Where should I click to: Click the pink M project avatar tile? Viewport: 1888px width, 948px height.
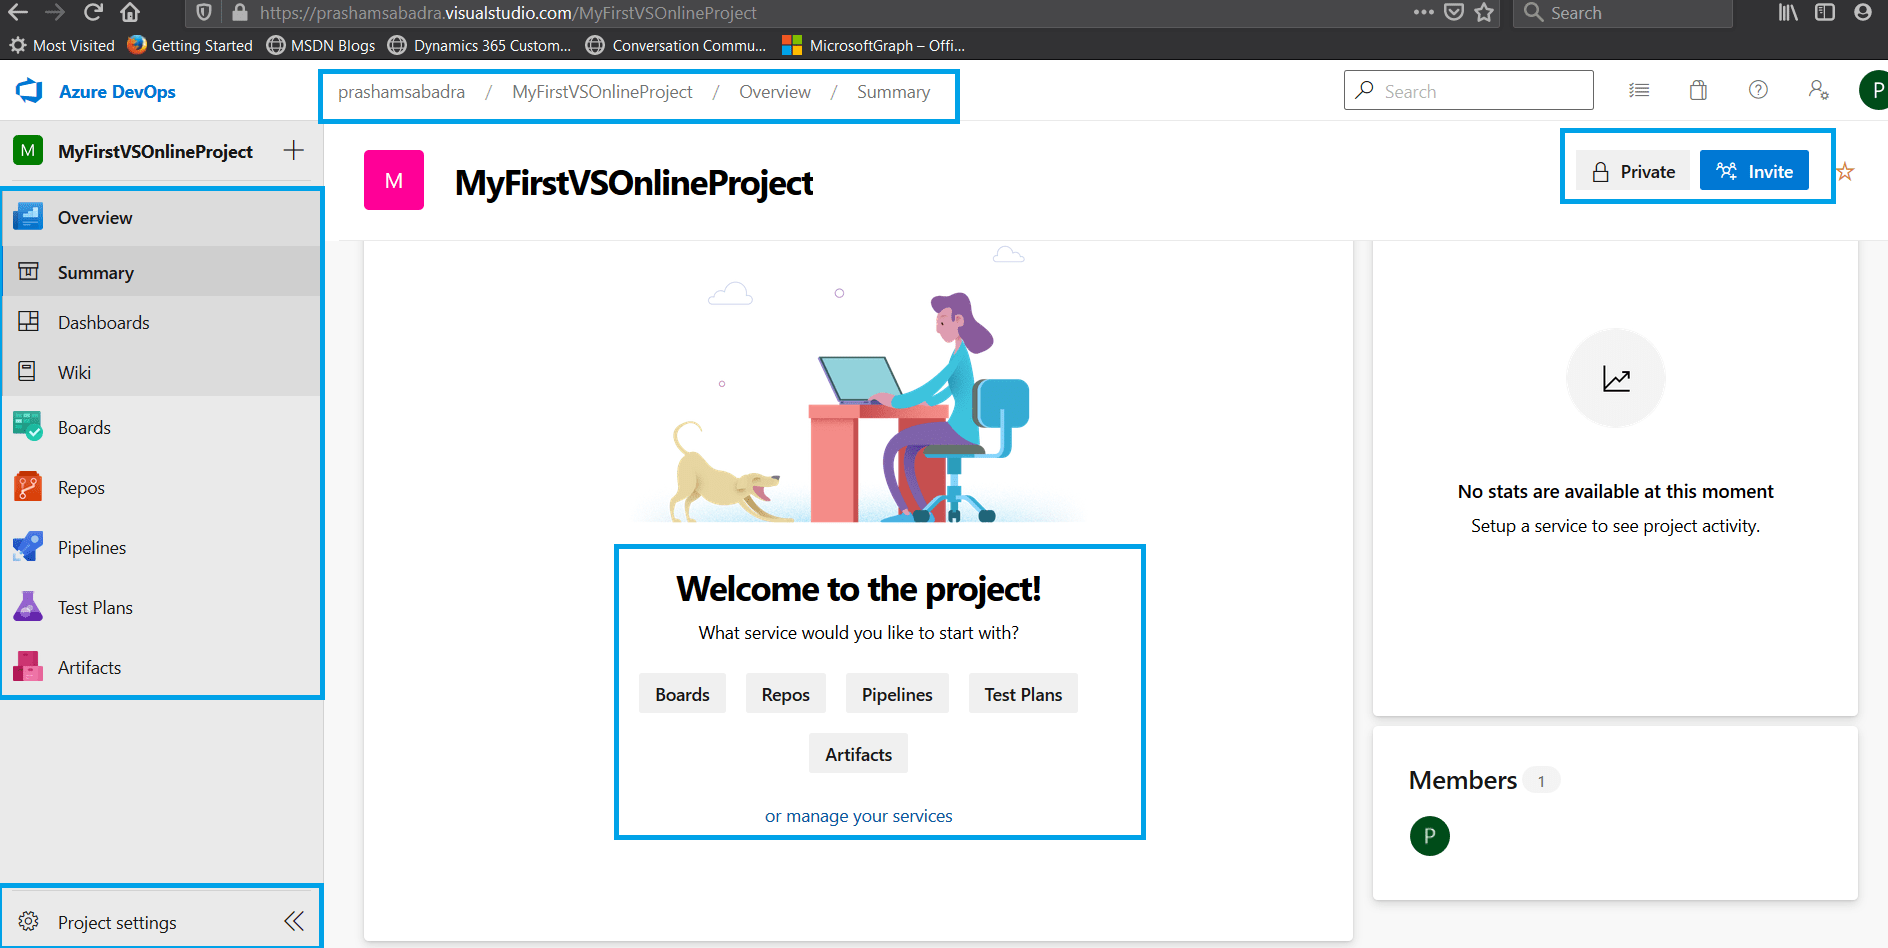pyautogui.click(x=394, y=180)
